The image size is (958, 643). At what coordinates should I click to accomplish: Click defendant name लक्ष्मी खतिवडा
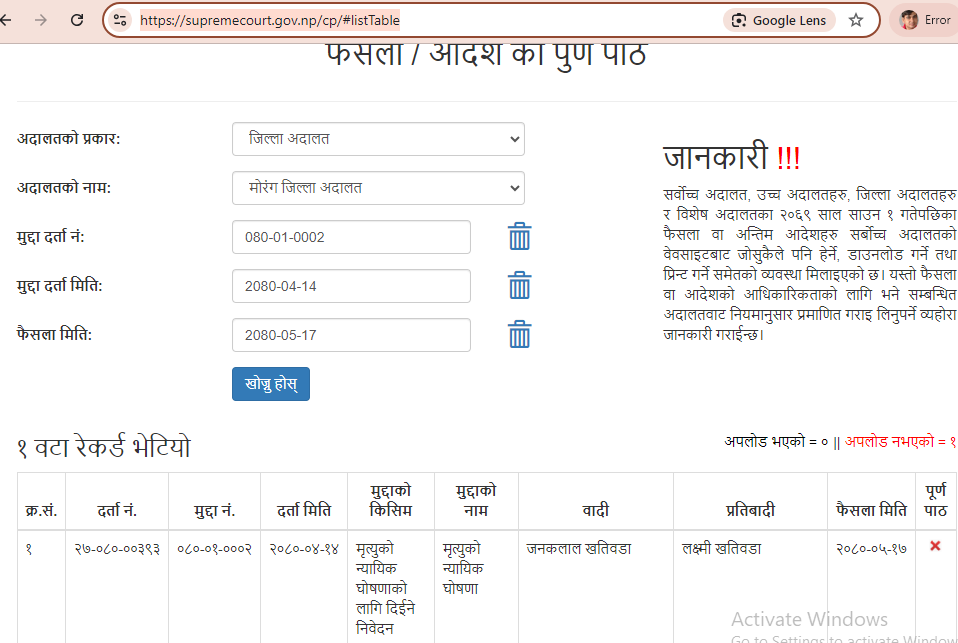(722, 549)
